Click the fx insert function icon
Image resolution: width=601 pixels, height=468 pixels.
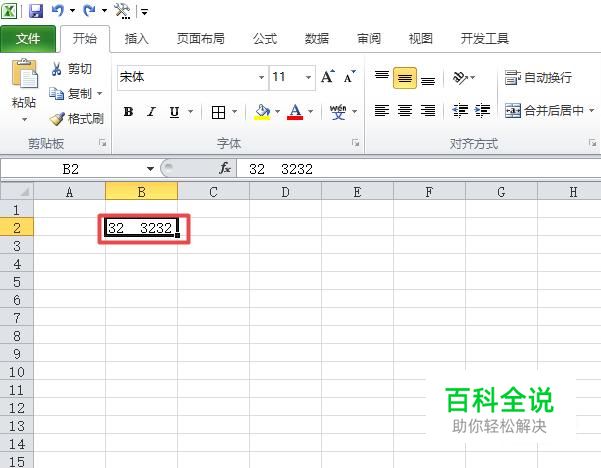[x=225, y=168]
